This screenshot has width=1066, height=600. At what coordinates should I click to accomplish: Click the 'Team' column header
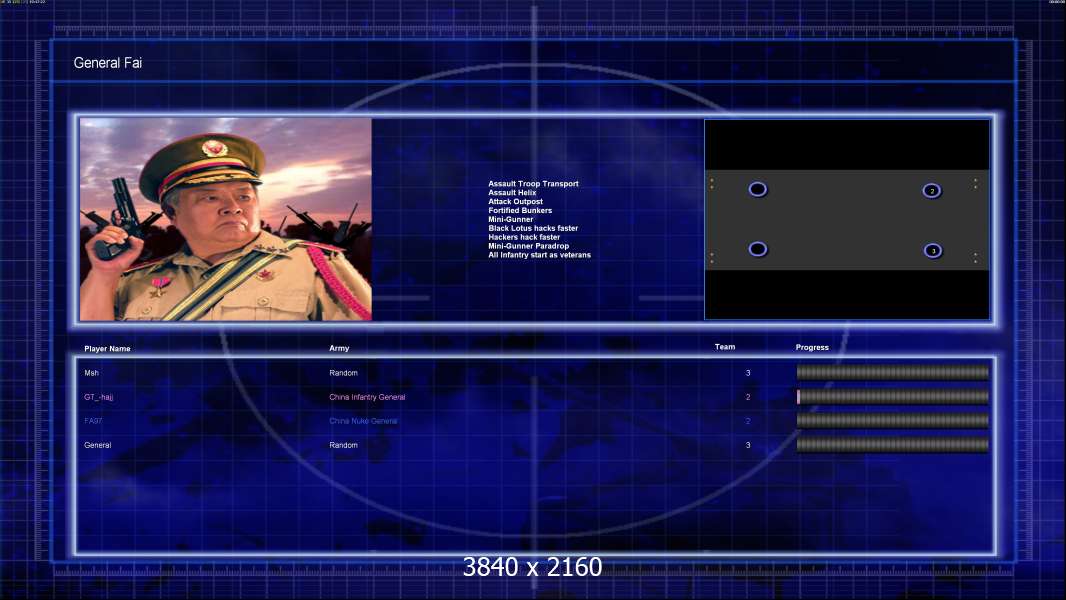click(725, 347)
